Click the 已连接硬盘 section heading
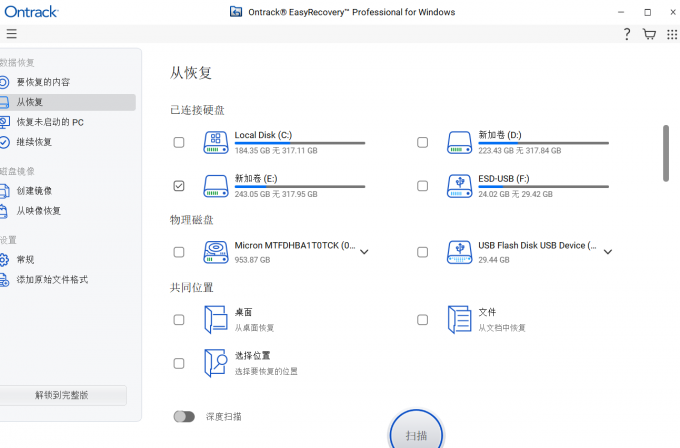The width and height of the screenshot is (680, 448). pyautogui.click(x=197, y=110)
